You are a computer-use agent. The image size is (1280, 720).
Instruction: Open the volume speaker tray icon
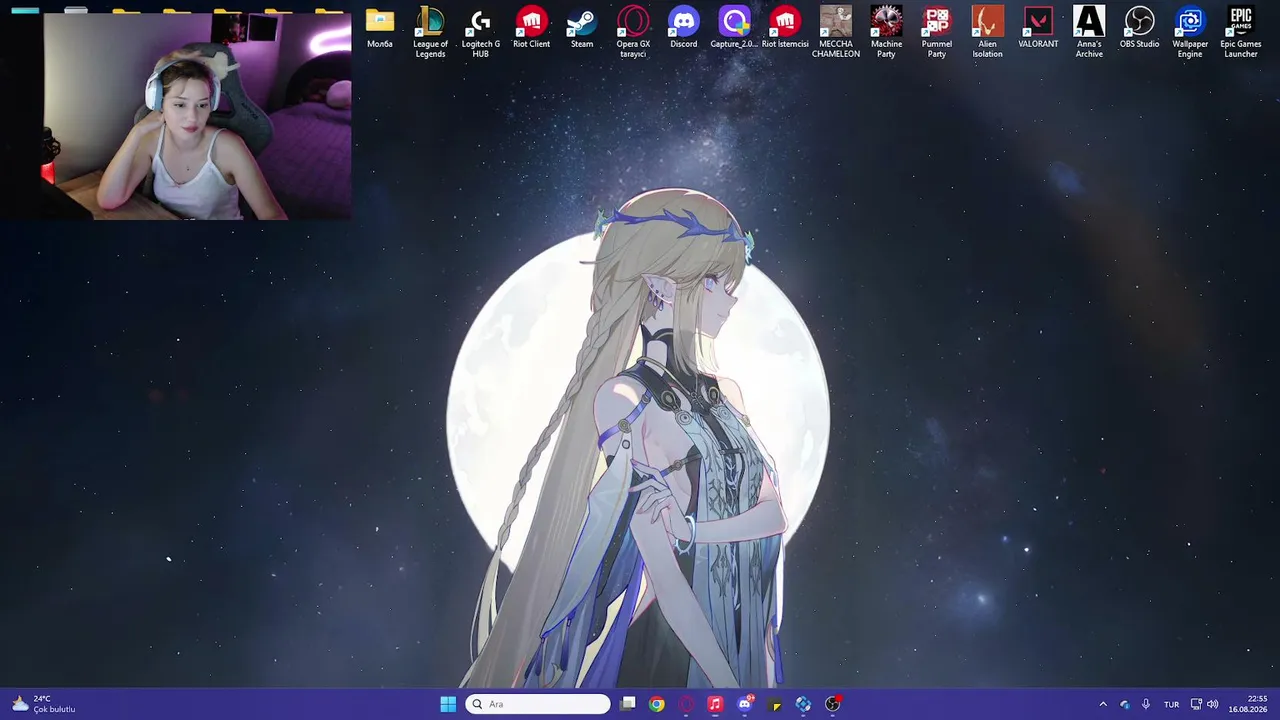click(x=1213, y=704)
